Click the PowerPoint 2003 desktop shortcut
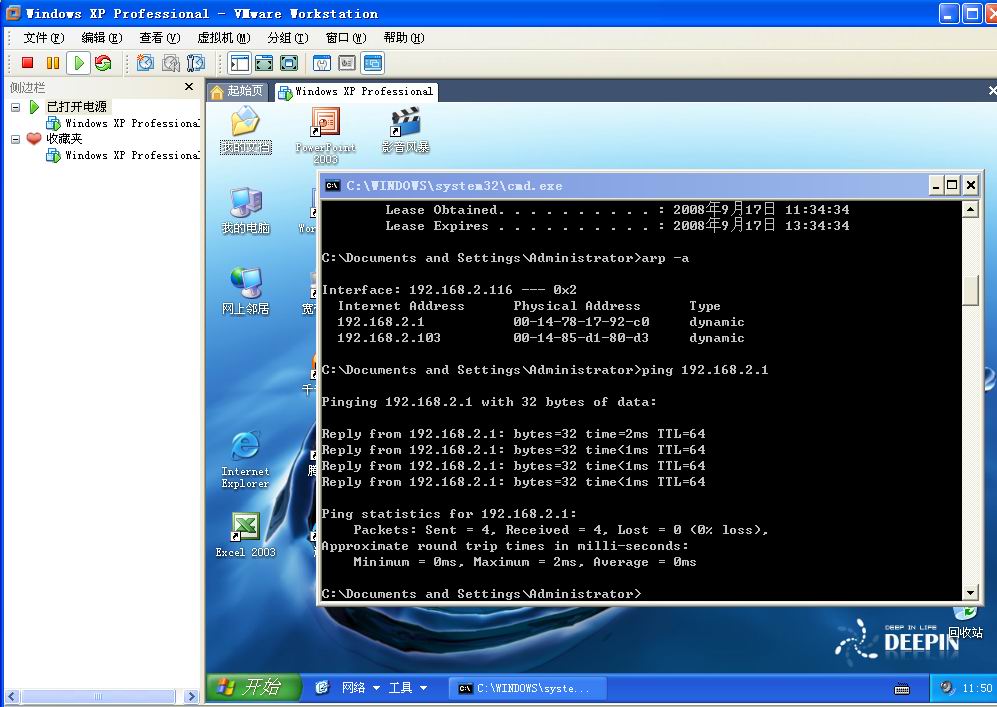 pos(326,135)
